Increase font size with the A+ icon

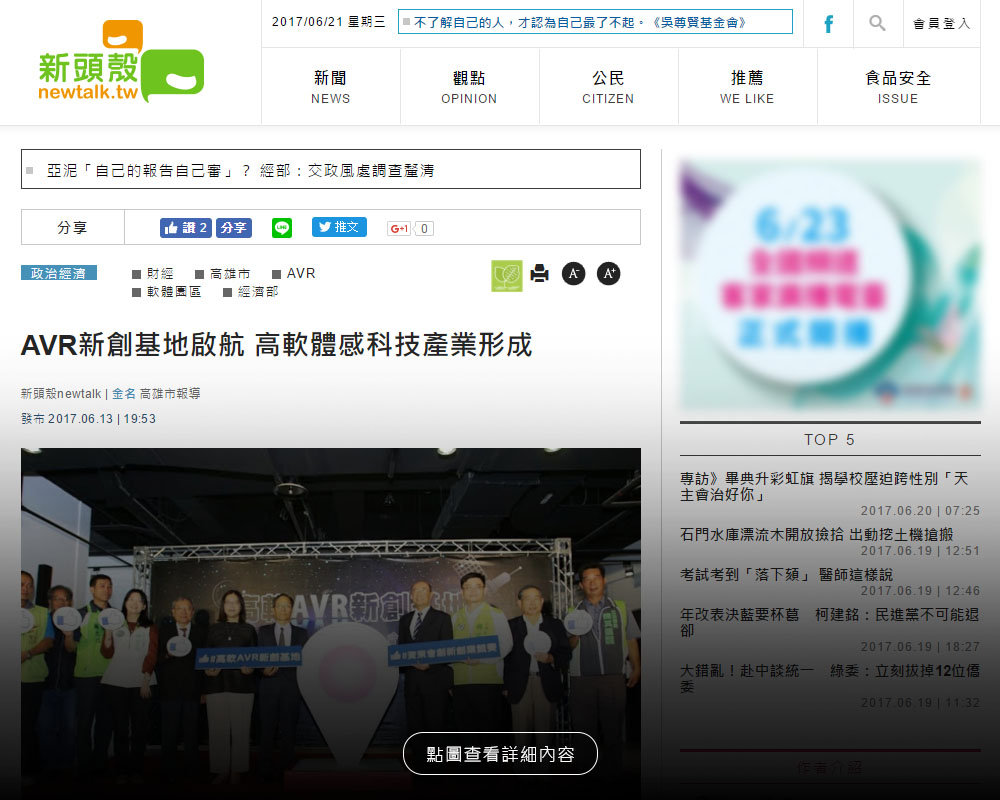[608, 273]
